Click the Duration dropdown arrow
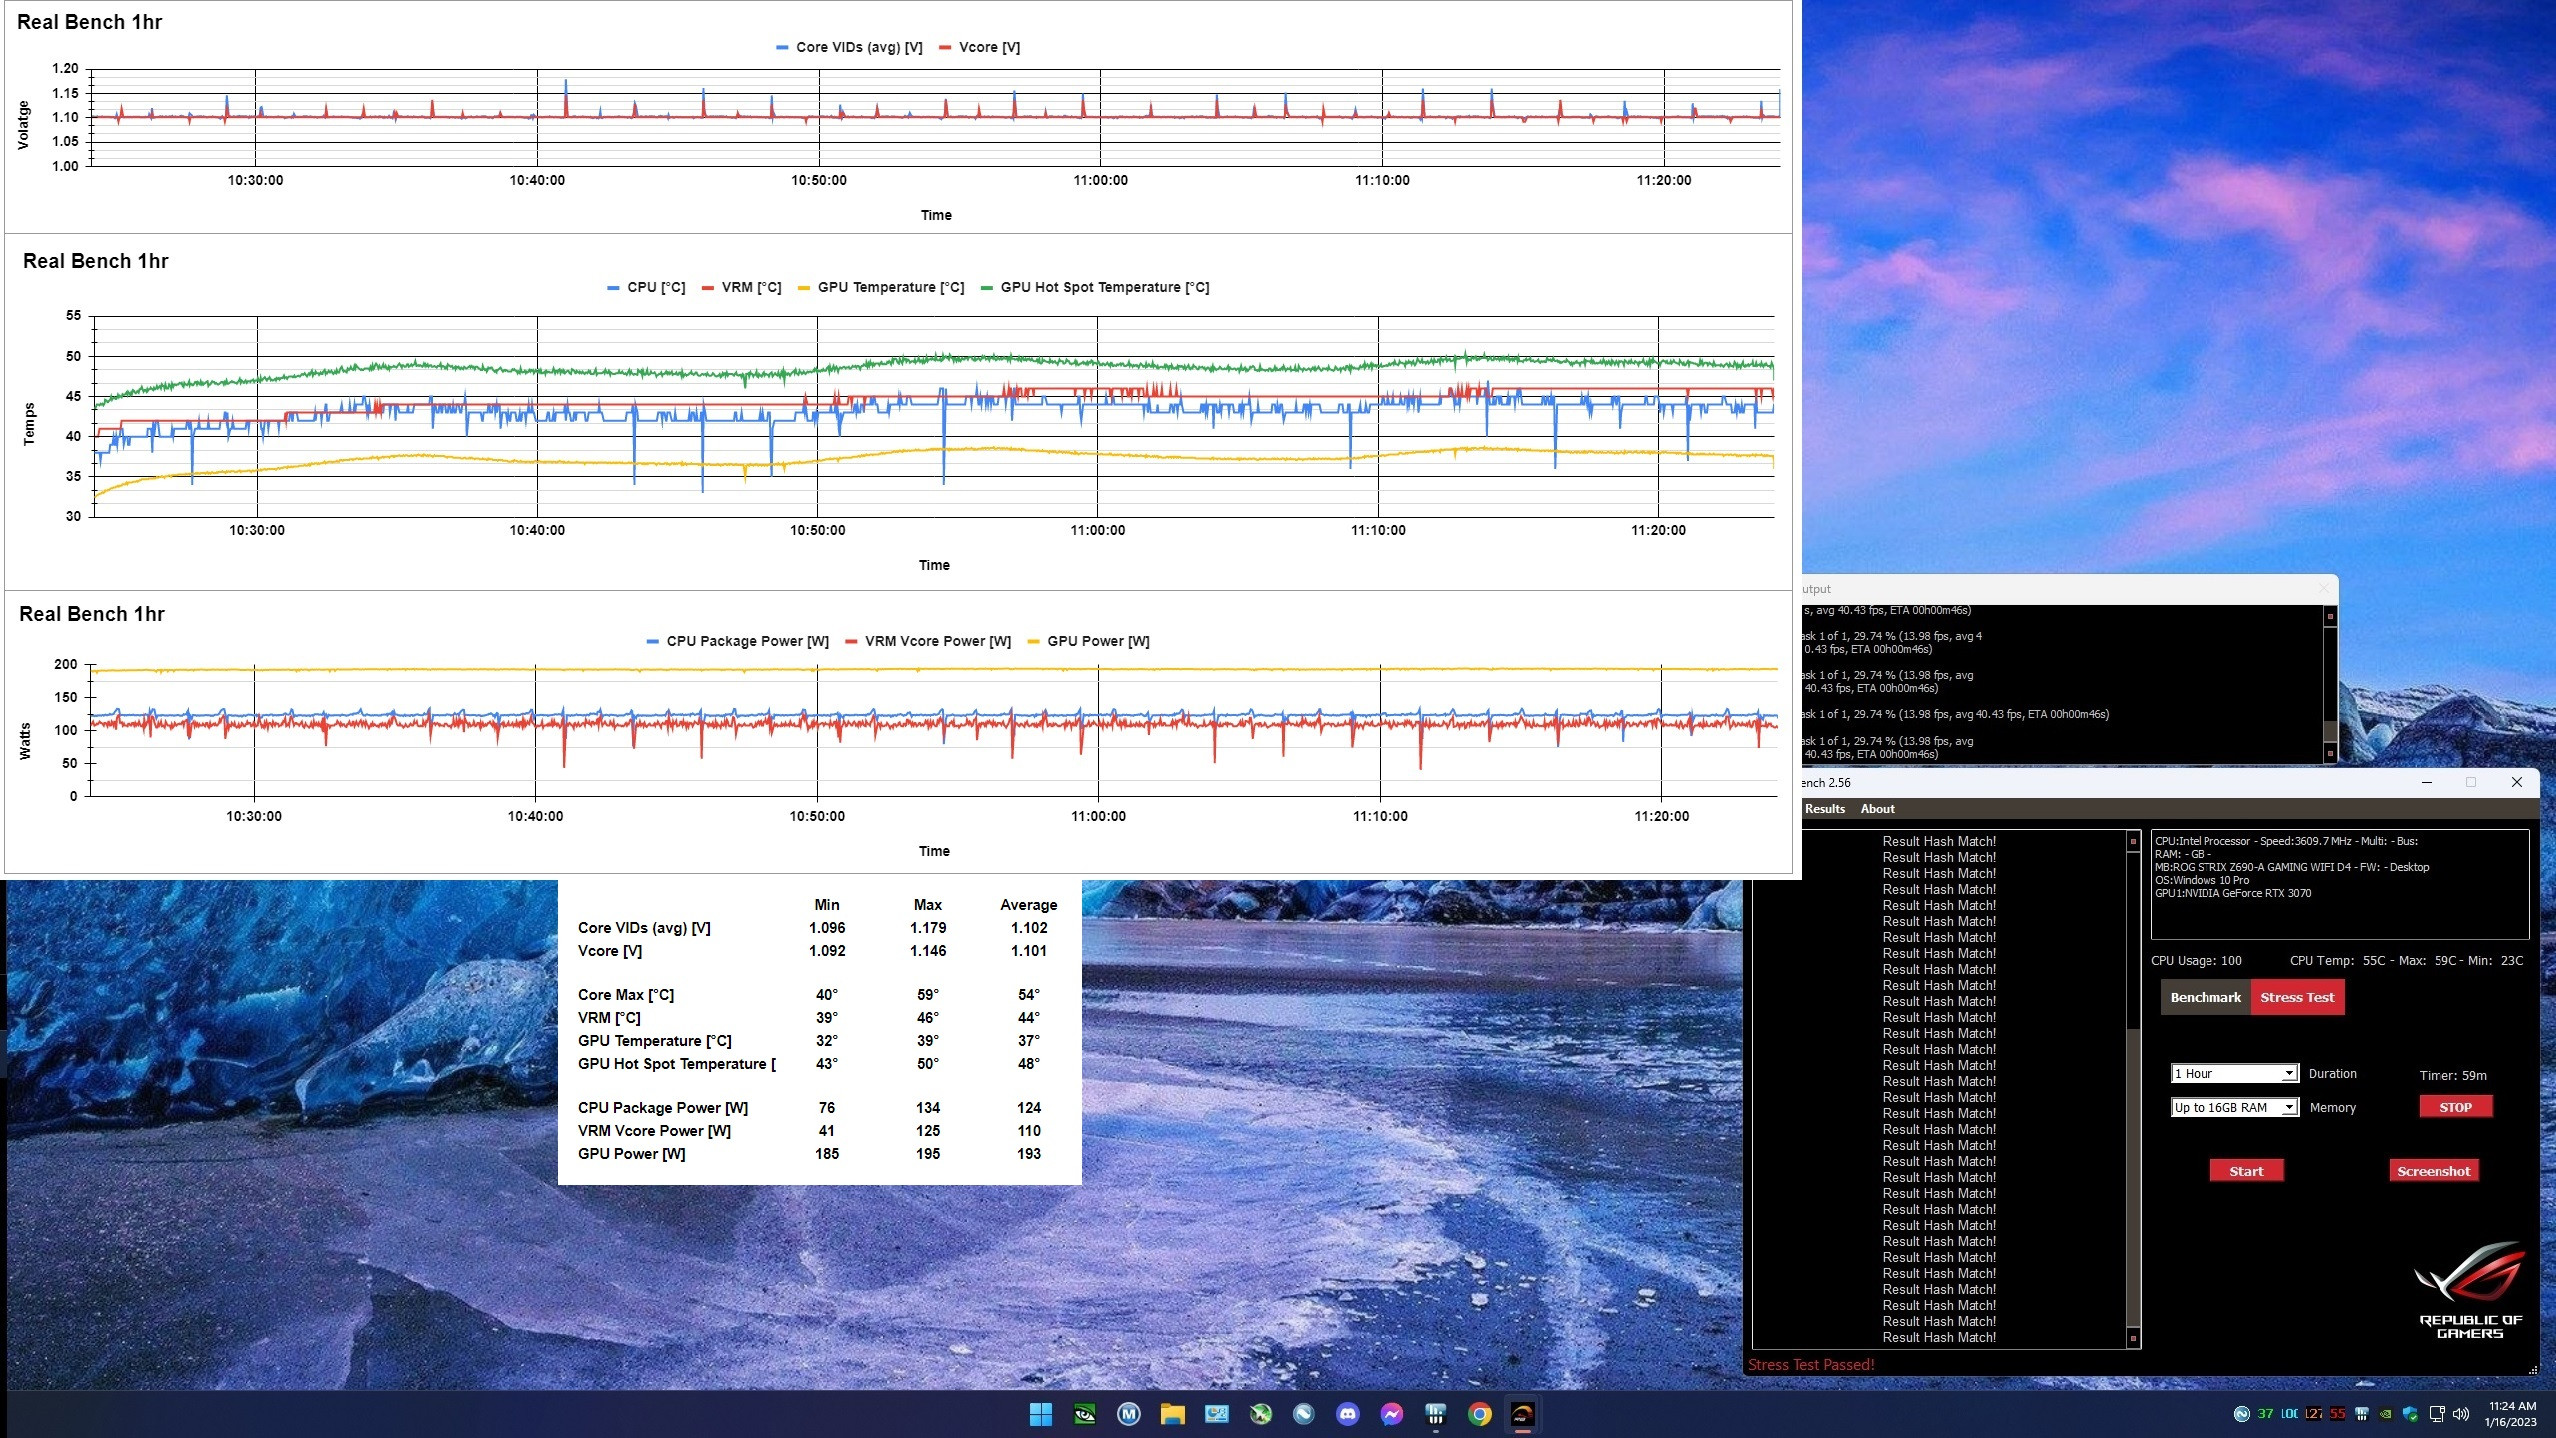Screen dimensions: 2556x1438 (2288, 1073)
